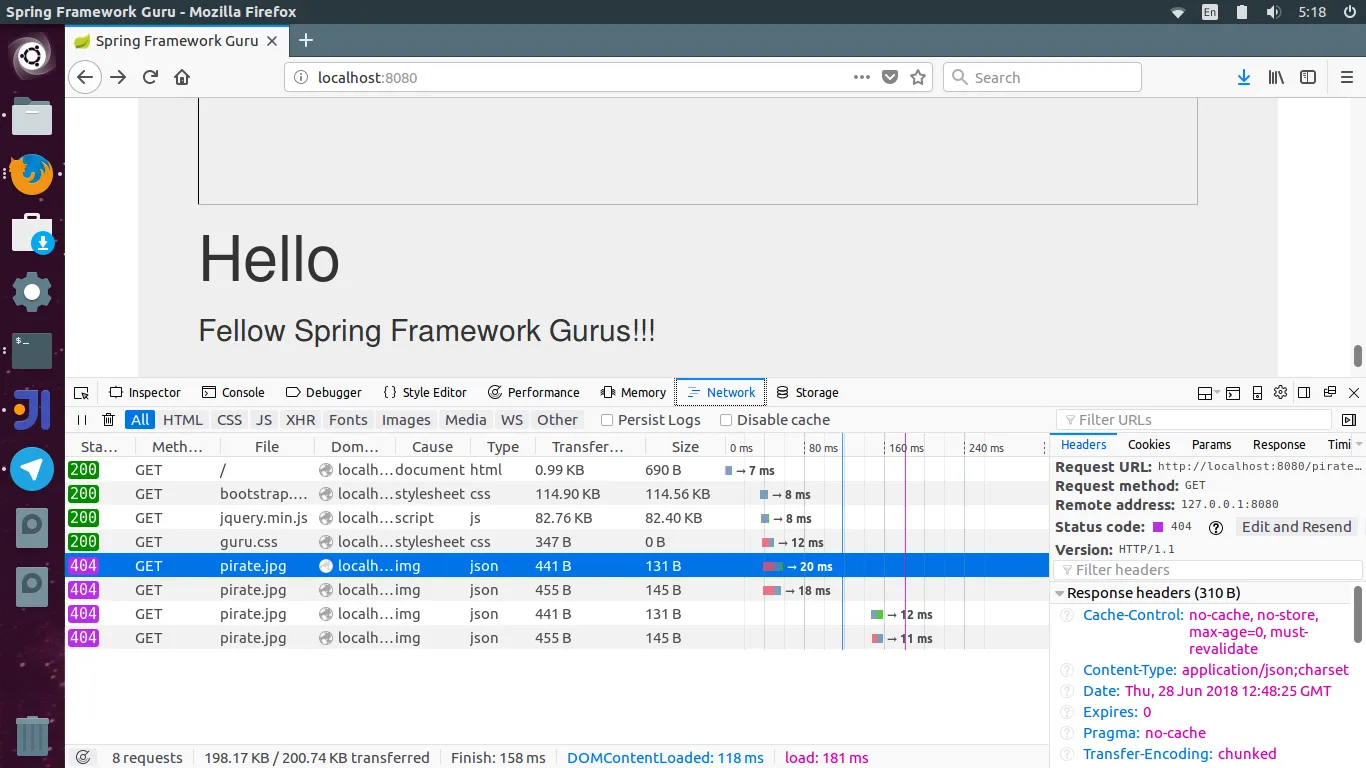Open the Storage panel
This screenshot has height=768, width=1366.
click(808, 393)
